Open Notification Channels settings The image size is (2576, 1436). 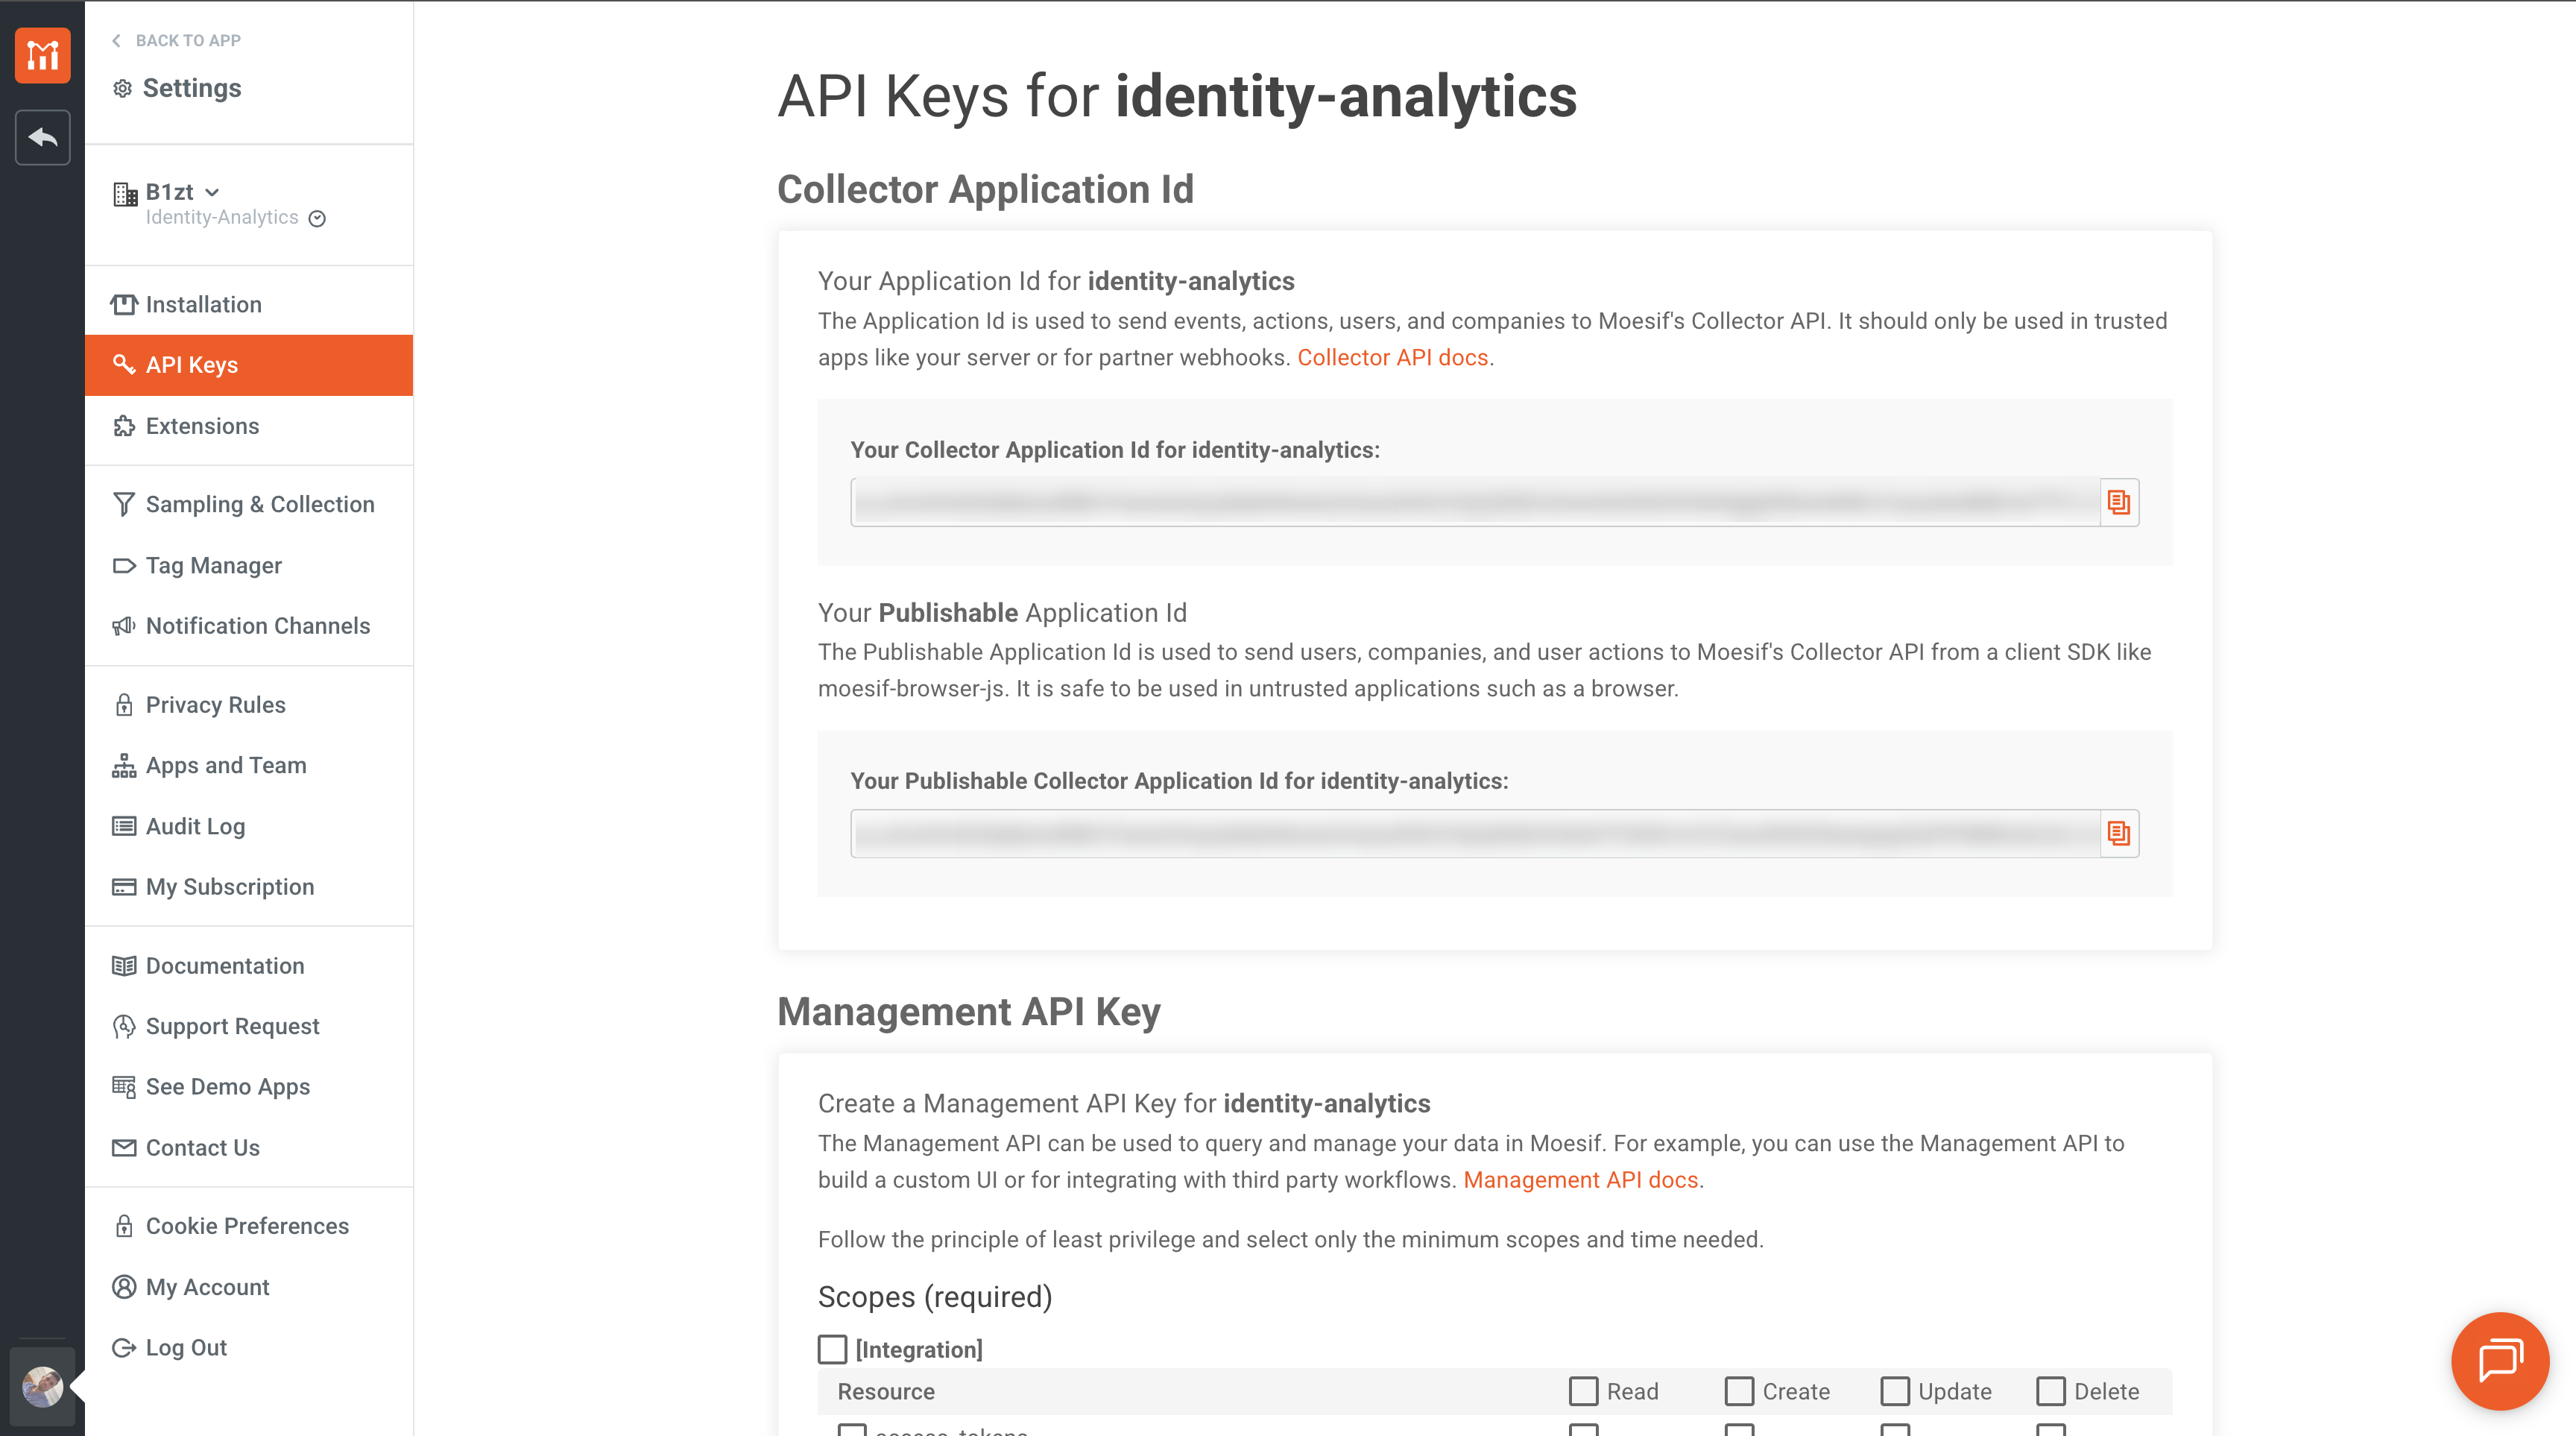coord(249,625)
